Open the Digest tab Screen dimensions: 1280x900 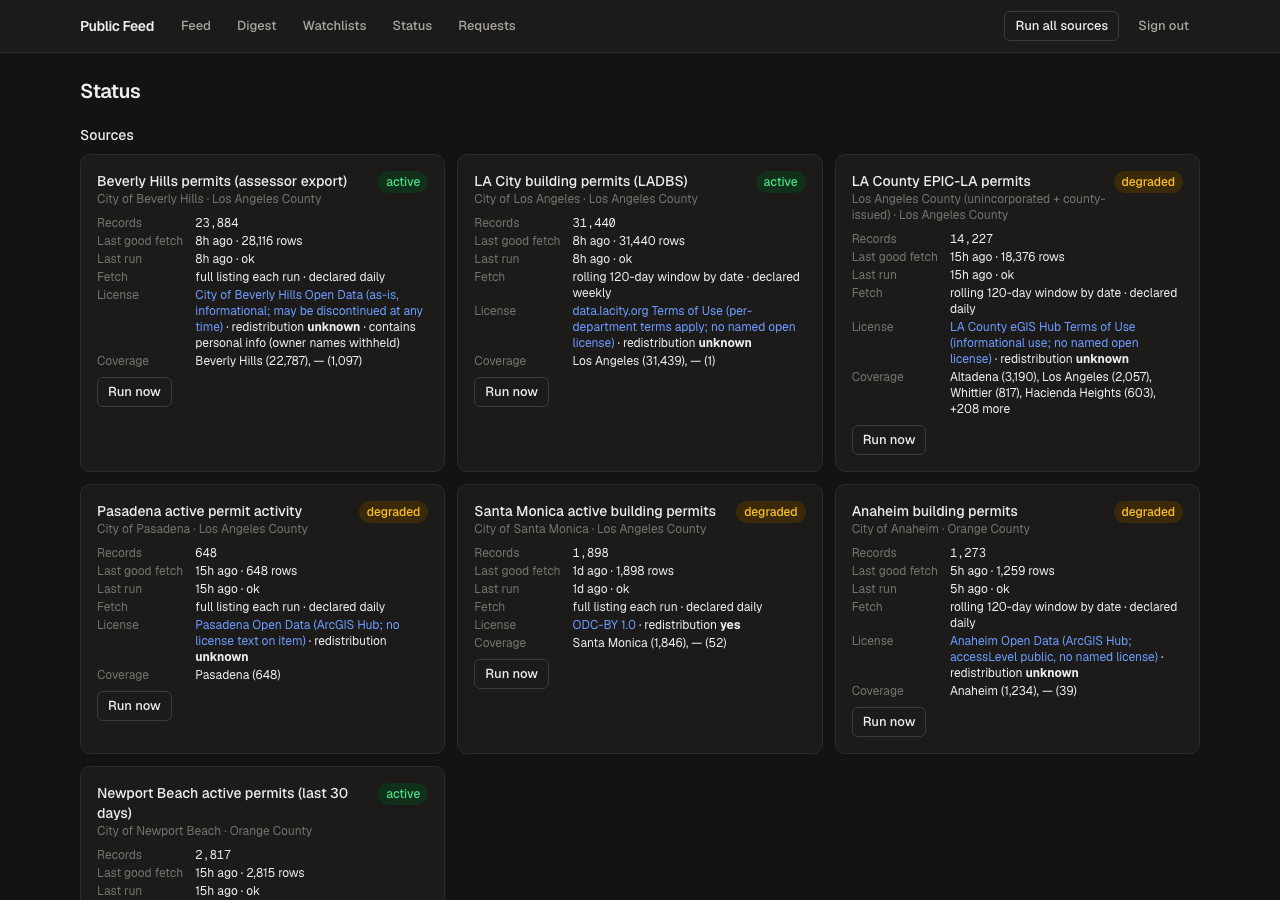coord(257,26)
